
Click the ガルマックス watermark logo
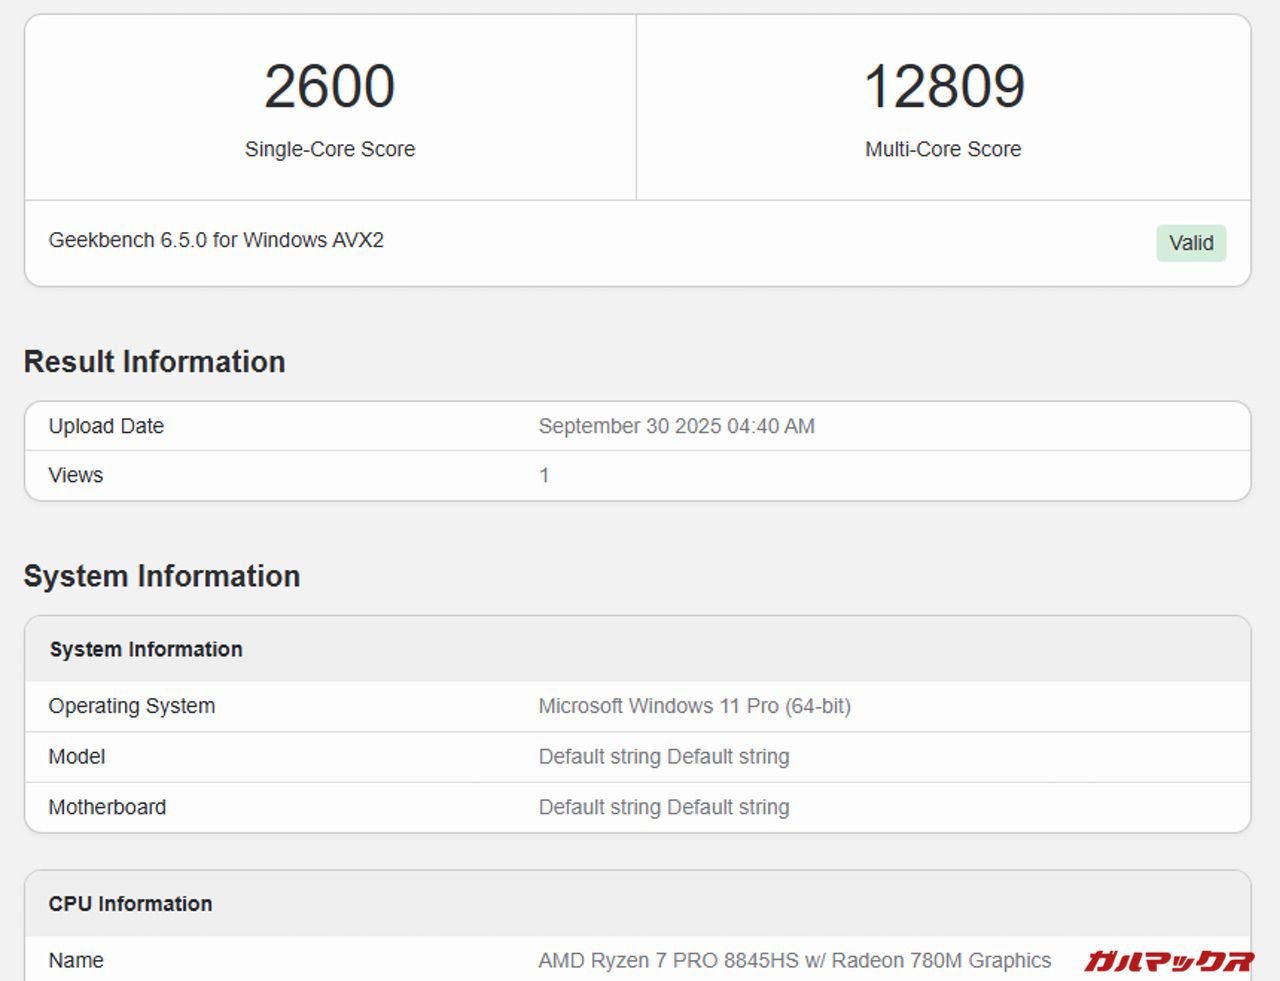pos(1168,961)
